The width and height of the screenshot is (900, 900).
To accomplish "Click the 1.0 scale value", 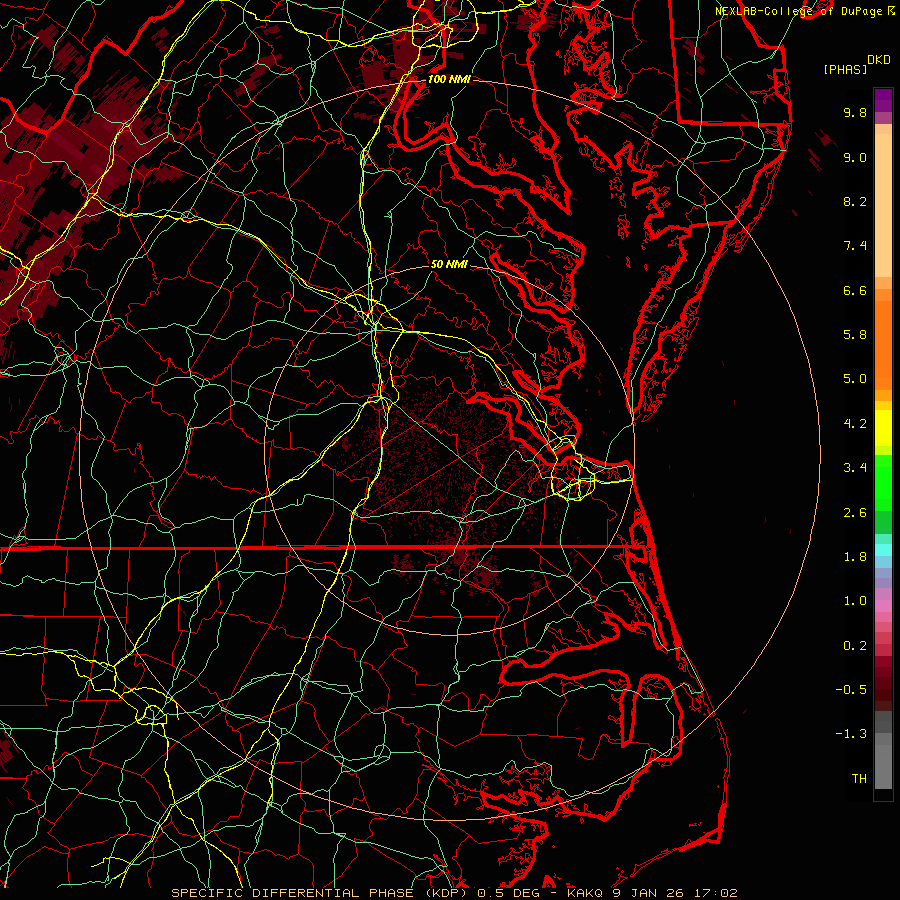I will point(855,601).
